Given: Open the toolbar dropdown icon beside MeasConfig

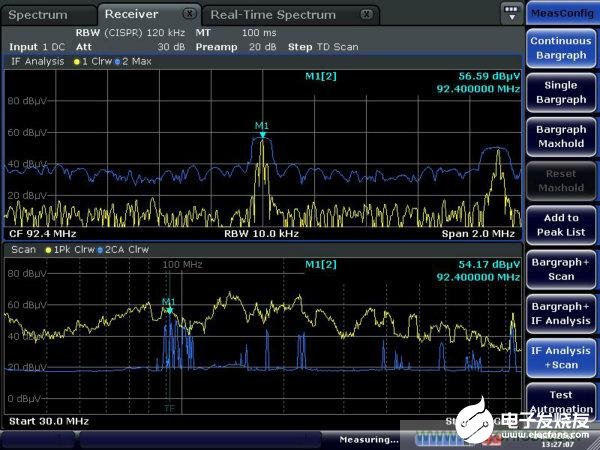Looking at the screenshot, I should (x=513, y=14).
